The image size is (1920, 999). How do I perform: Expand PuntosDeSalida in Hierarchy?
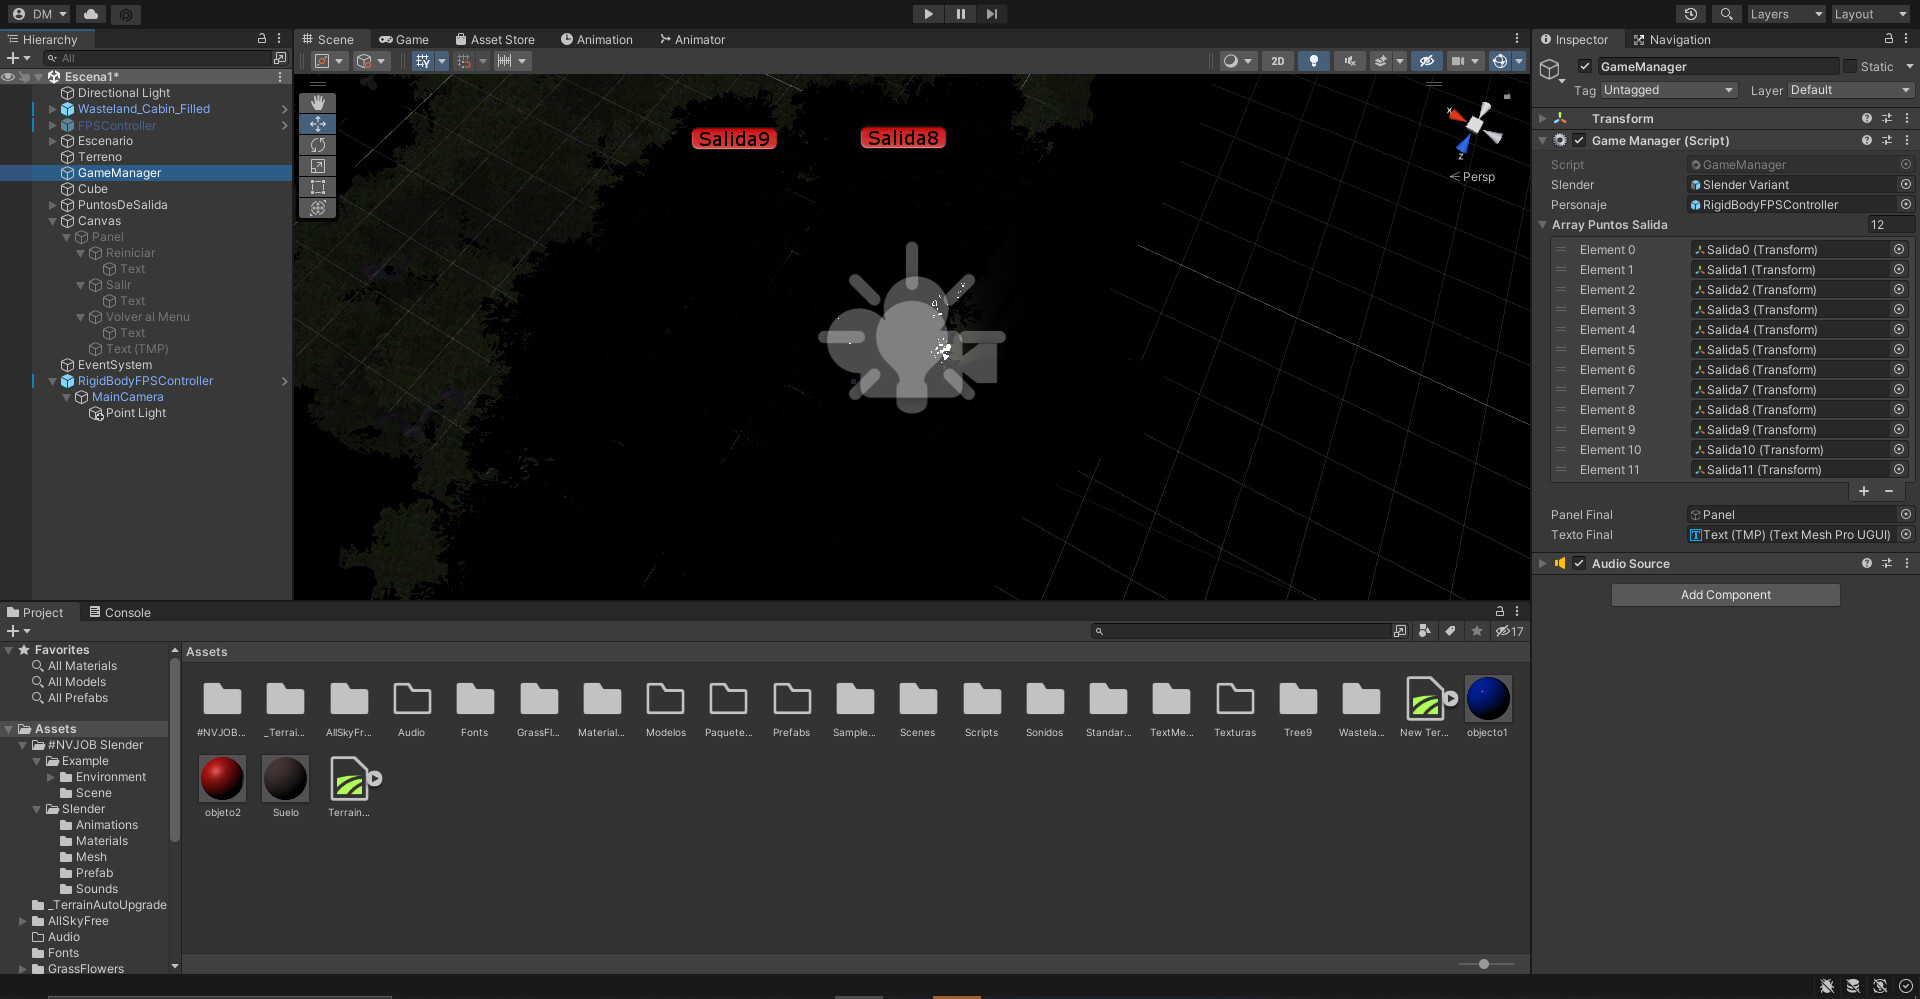click(53, 205)
